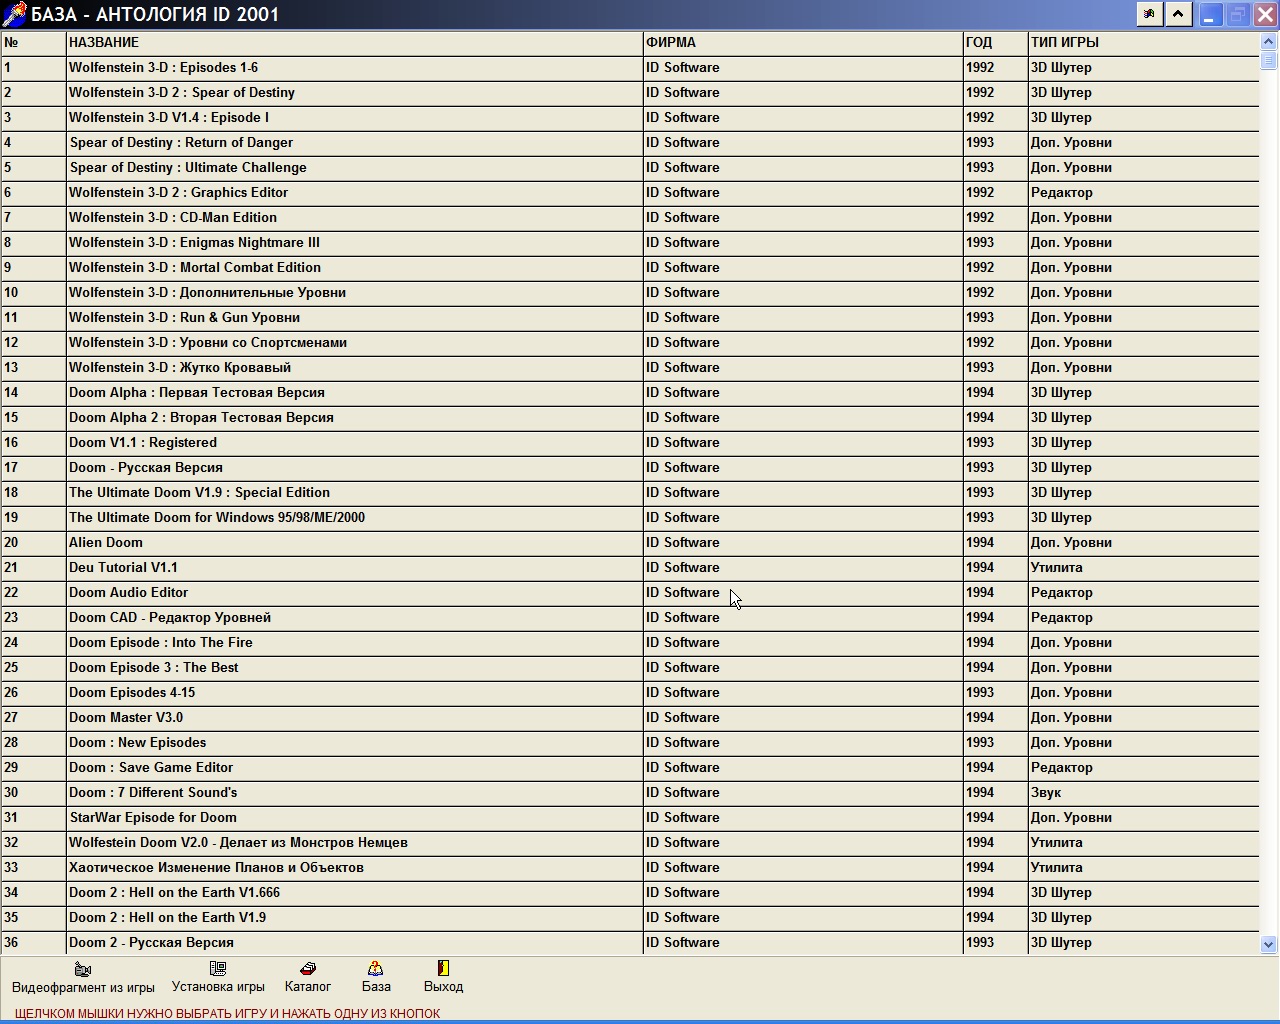Open the Видеофрагмент из игры camera button
Screen dimensions: 1280x1024
click(x=83, y=977)
